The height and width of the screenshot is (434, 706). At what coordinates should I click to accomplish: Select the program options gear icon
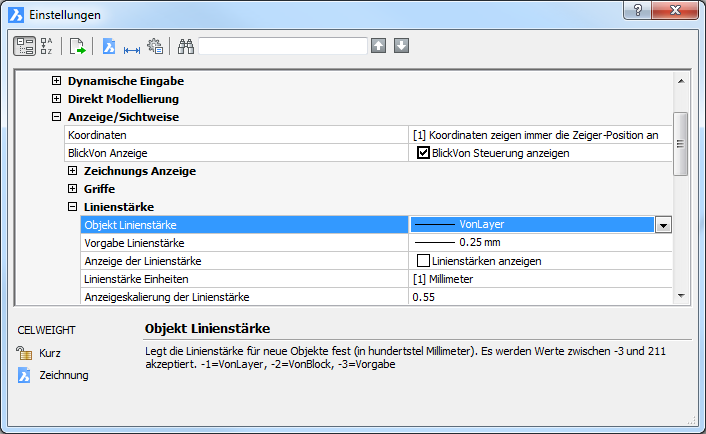pyautogui.click(x=155, y=46)
